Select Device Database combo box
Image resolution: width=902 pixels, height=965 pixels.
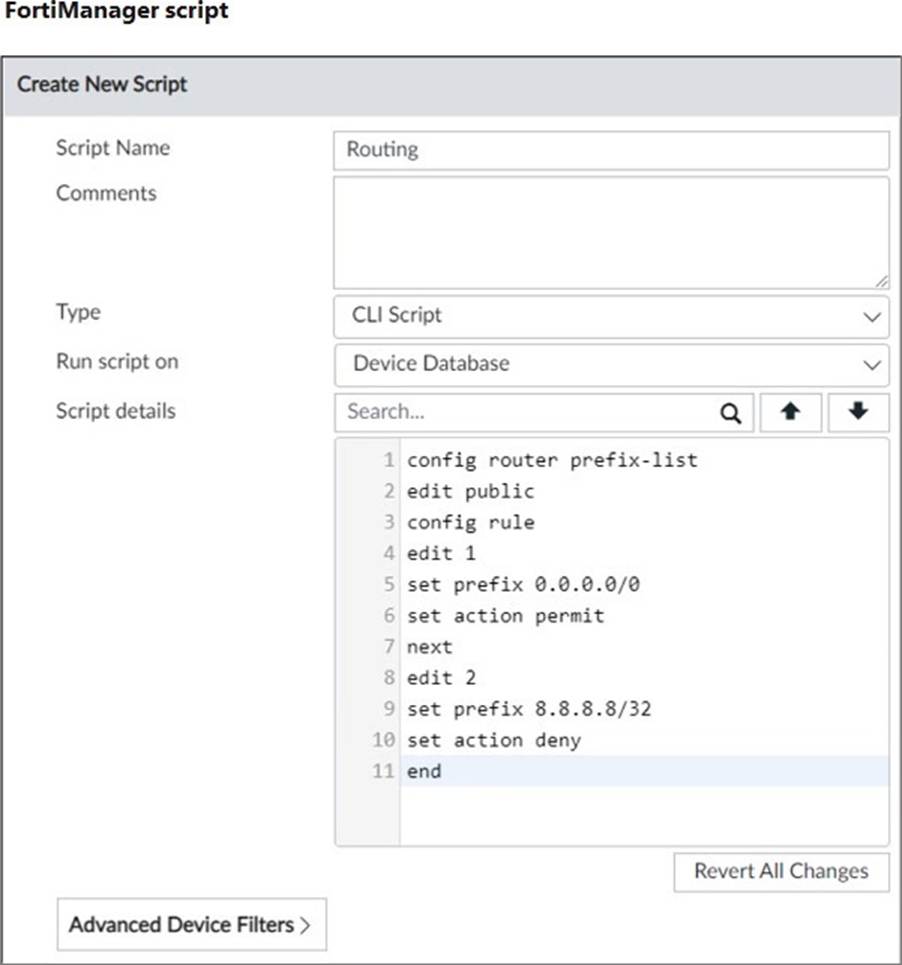611,364
